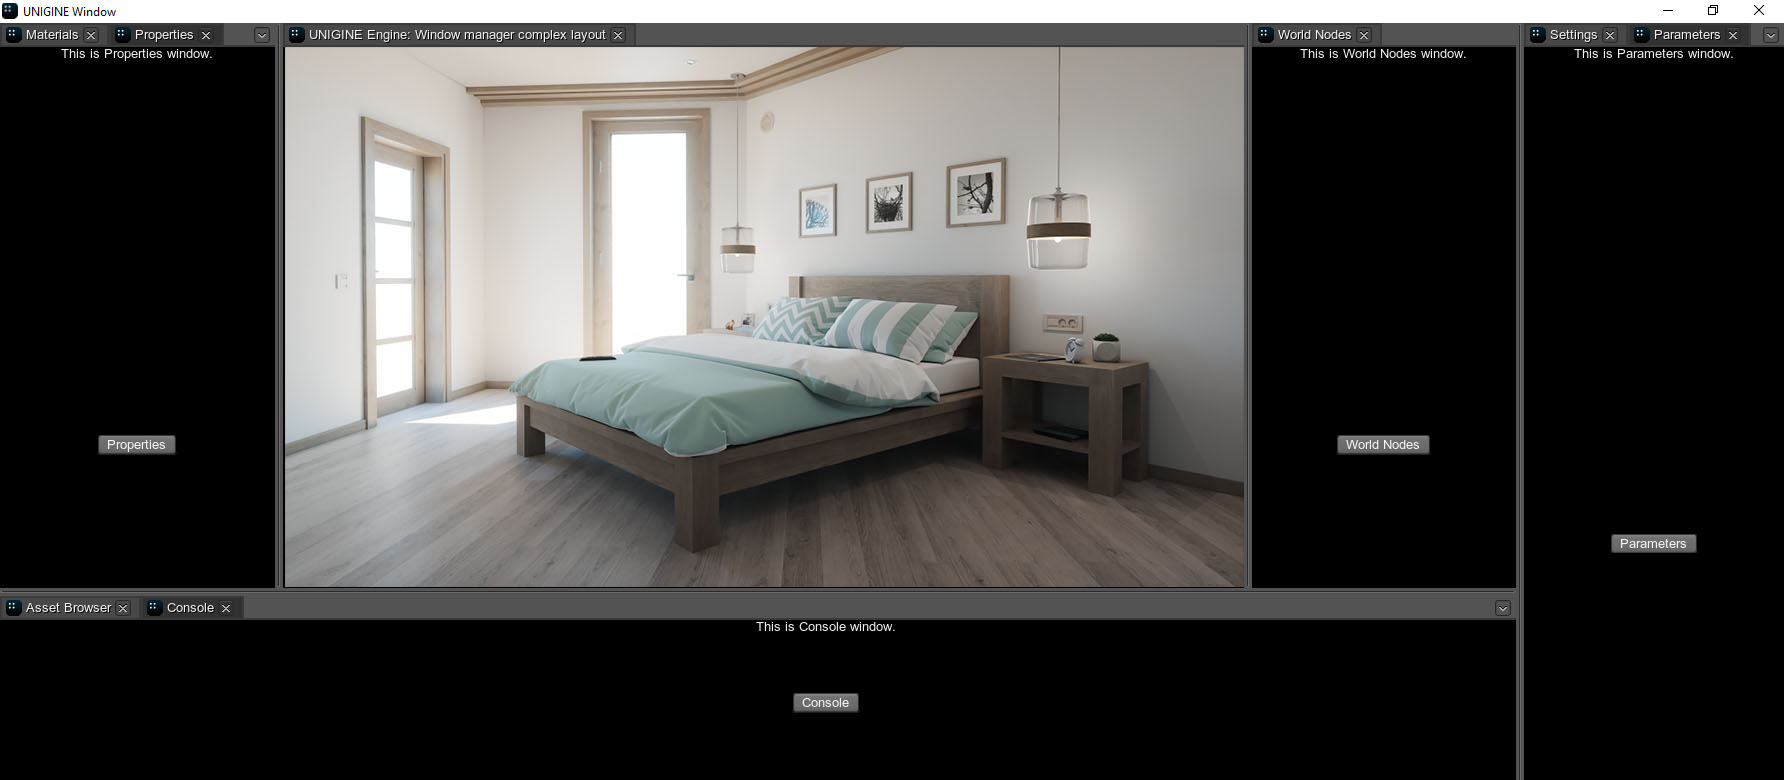Switch to the Materials tab
Viewport: 1784px width, 780px height.
51,35
